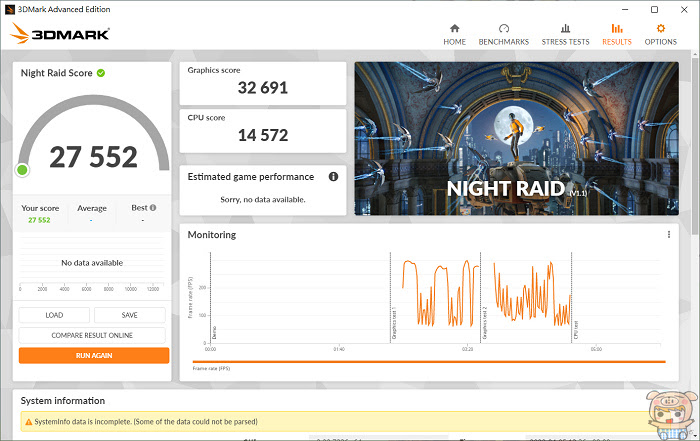700x441 pixels.
Task: Click the SystemInfo warning triangle icon
Action: [x=29, y=422]
